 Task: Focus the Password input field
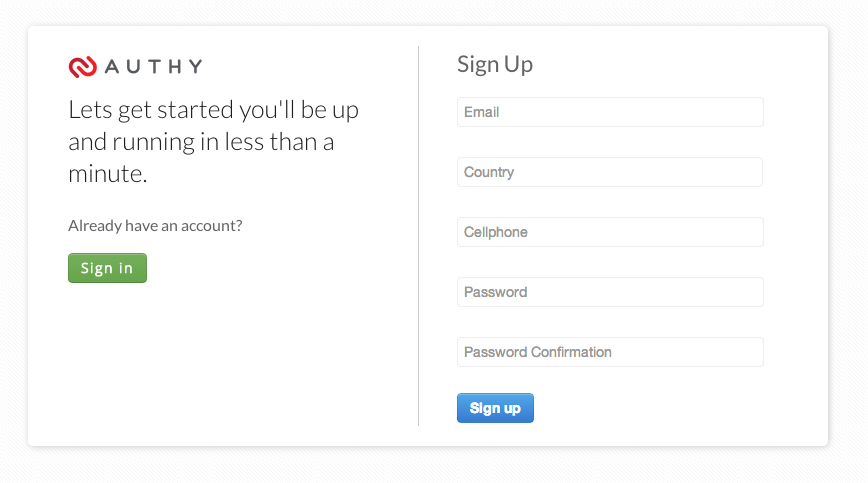tap(610, 292)
